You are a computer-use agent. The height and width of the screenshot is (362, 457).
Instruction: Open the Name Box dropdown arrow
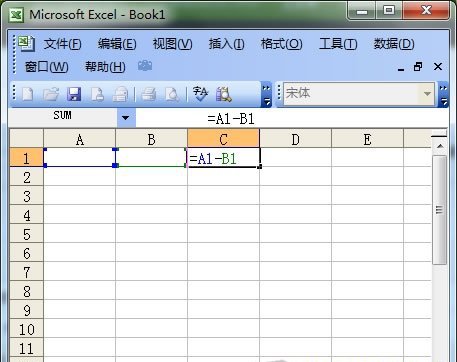pos(126,118)
